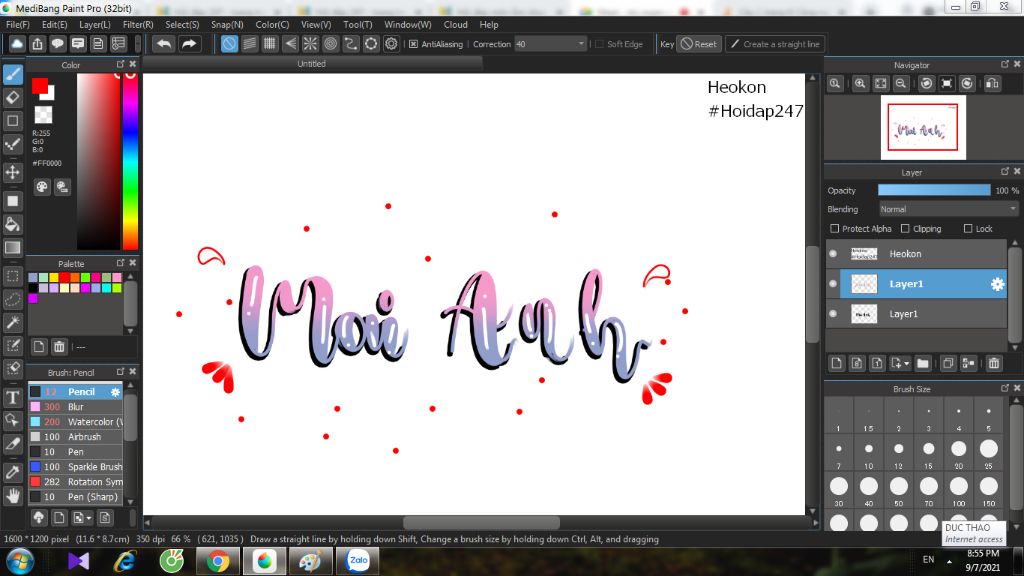The width and height of the screenshot is (1024, 576).
Task: Enable Soft Edge checkbox
Action: click(600, 44)
